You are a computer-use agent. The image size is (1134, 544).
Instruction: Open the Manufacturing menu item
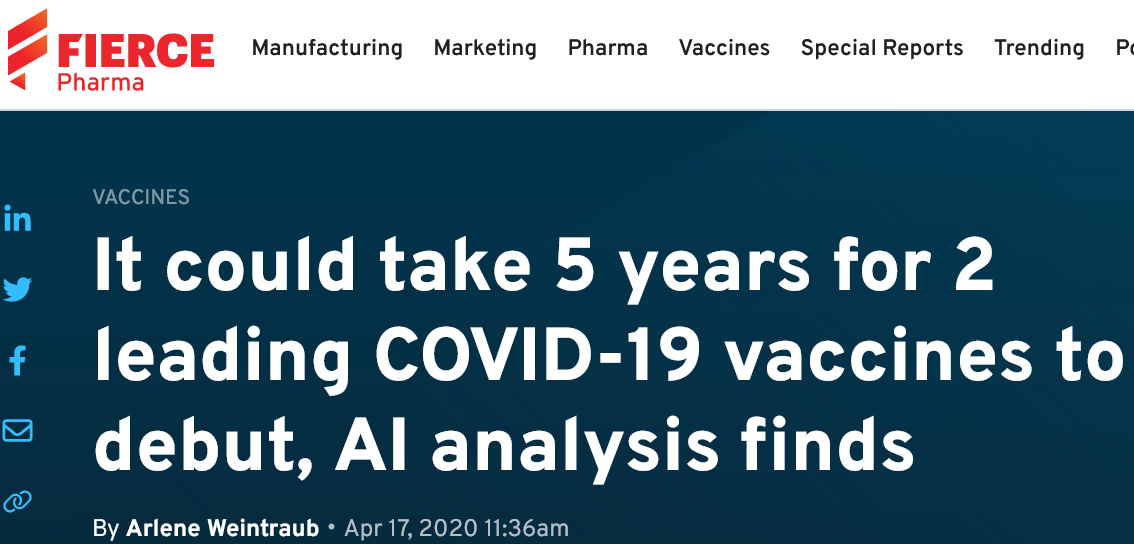point(327,48)
